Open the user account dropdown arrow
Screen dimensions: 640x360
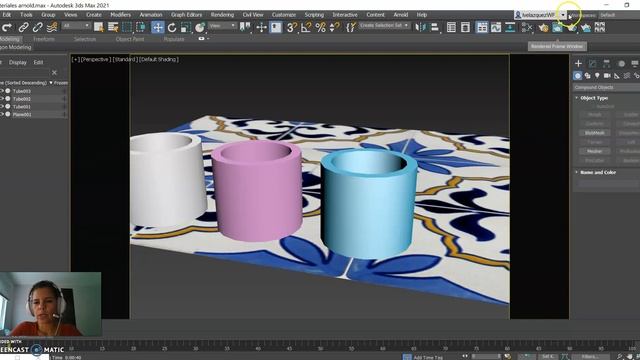pyautogui.click(x=563, y=15)
